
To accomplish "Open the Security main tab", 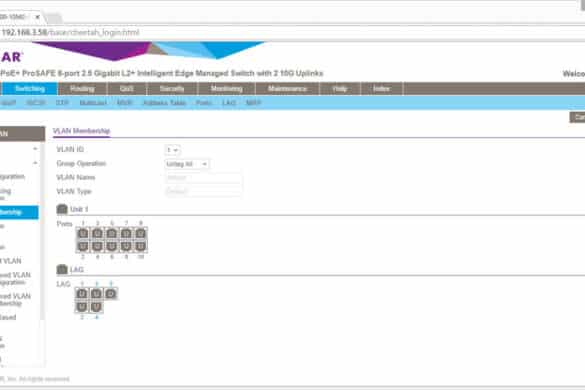I will (172, 89).
